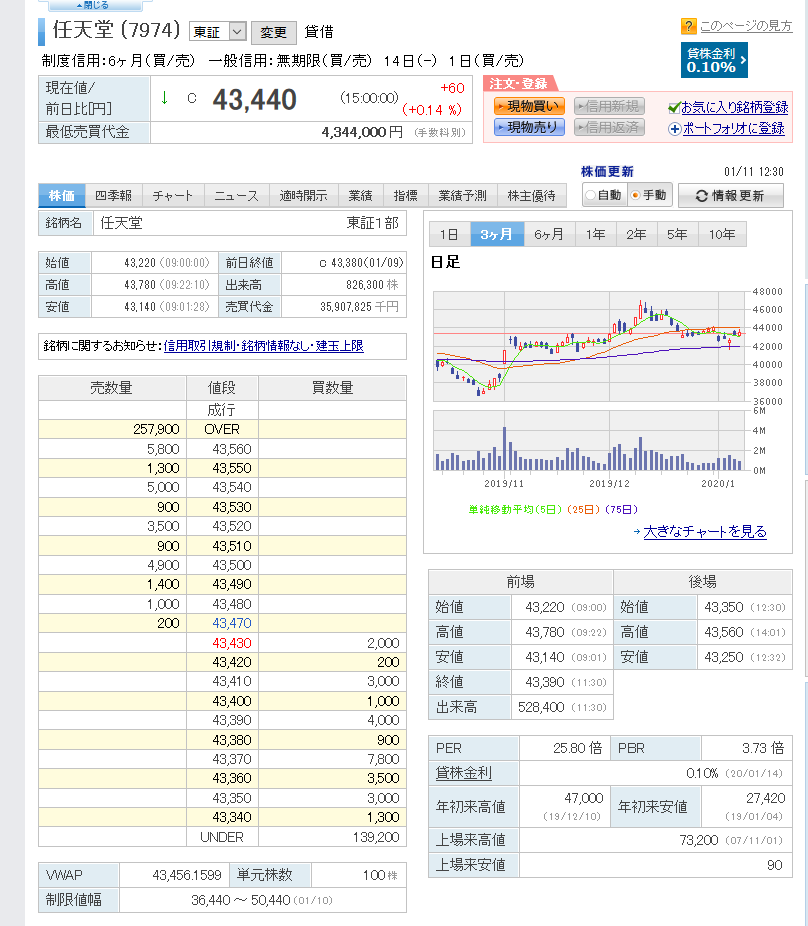The image size is (808, 926).
Task: Click the daily candlestick price chart
Action: point(589,346)
